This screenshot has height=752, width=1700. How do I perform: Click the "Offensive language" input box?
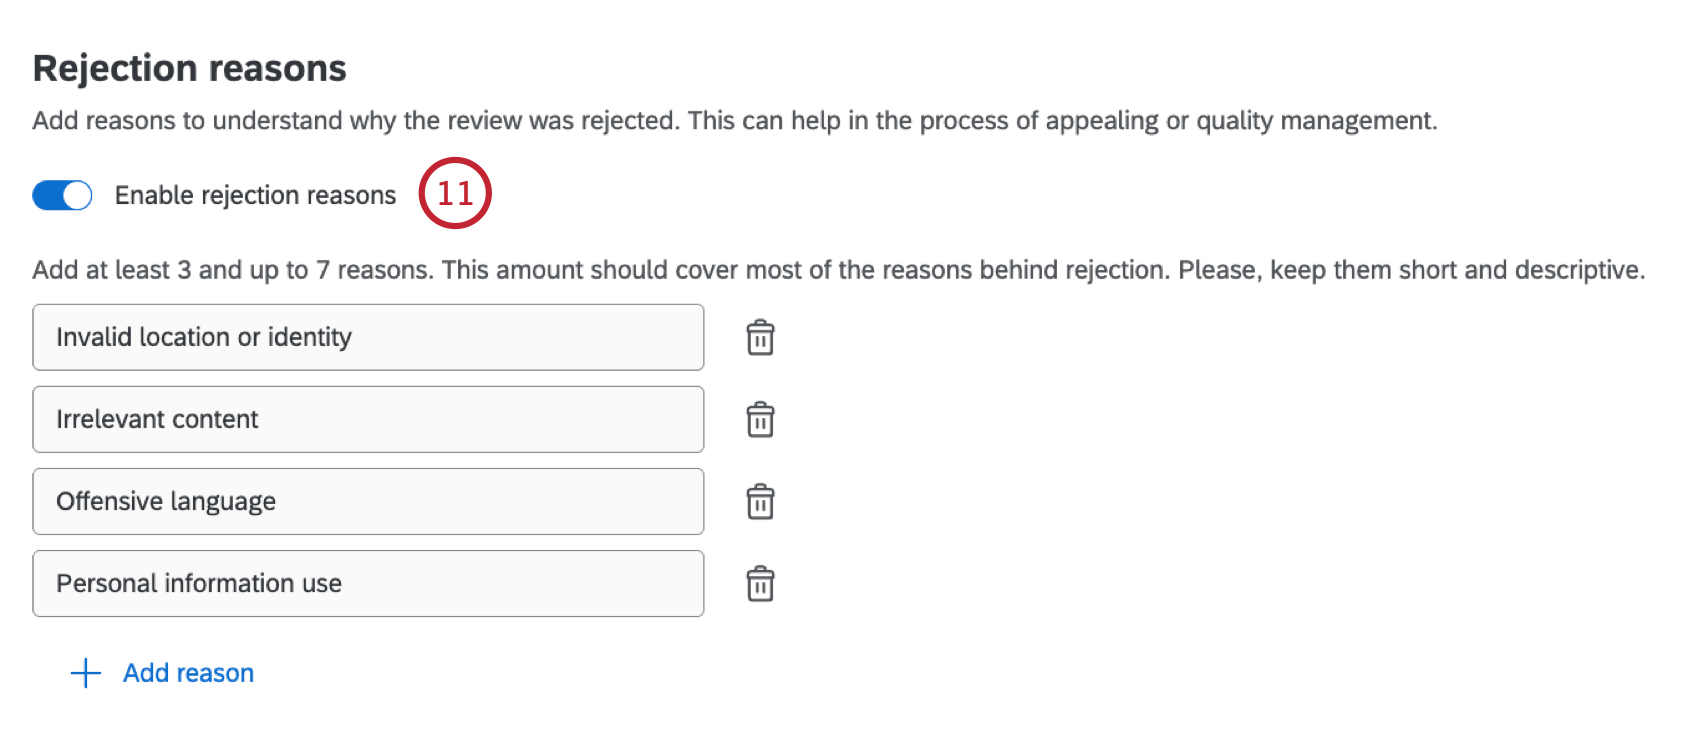point(368,503)
